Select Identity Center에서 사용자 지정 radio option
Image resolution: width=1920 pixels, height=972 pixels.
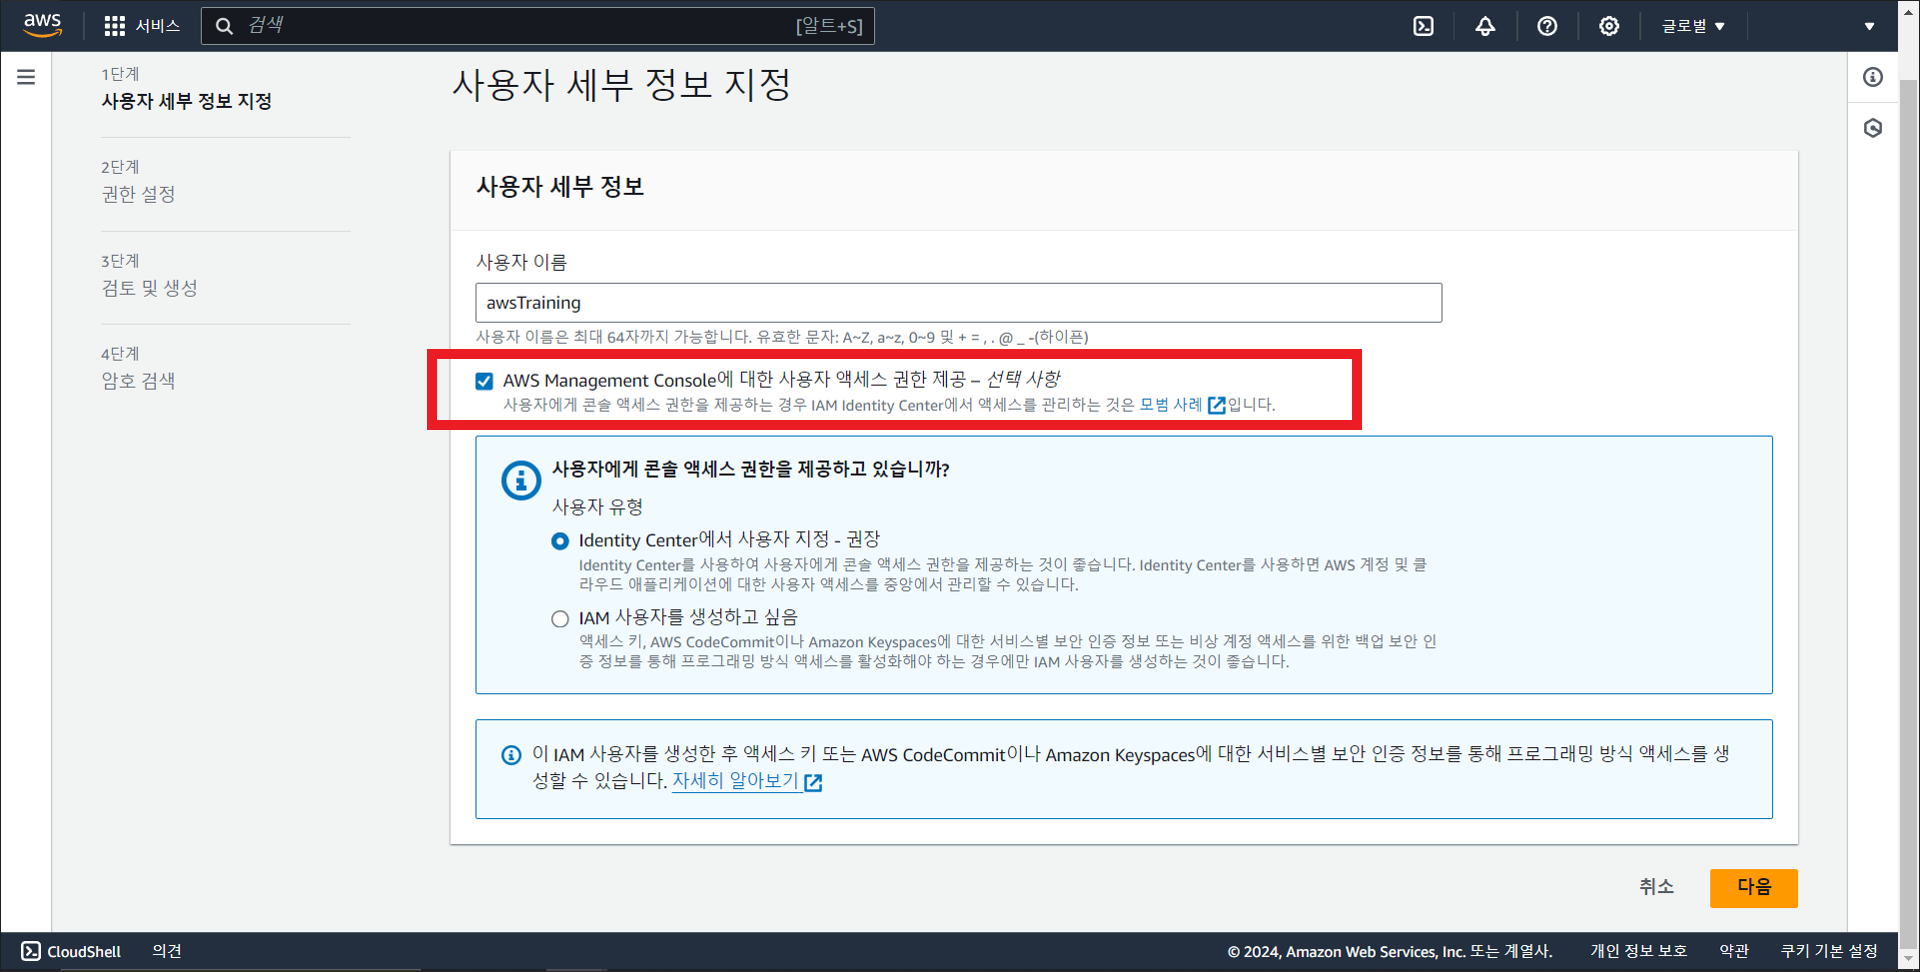coord(560,541)
